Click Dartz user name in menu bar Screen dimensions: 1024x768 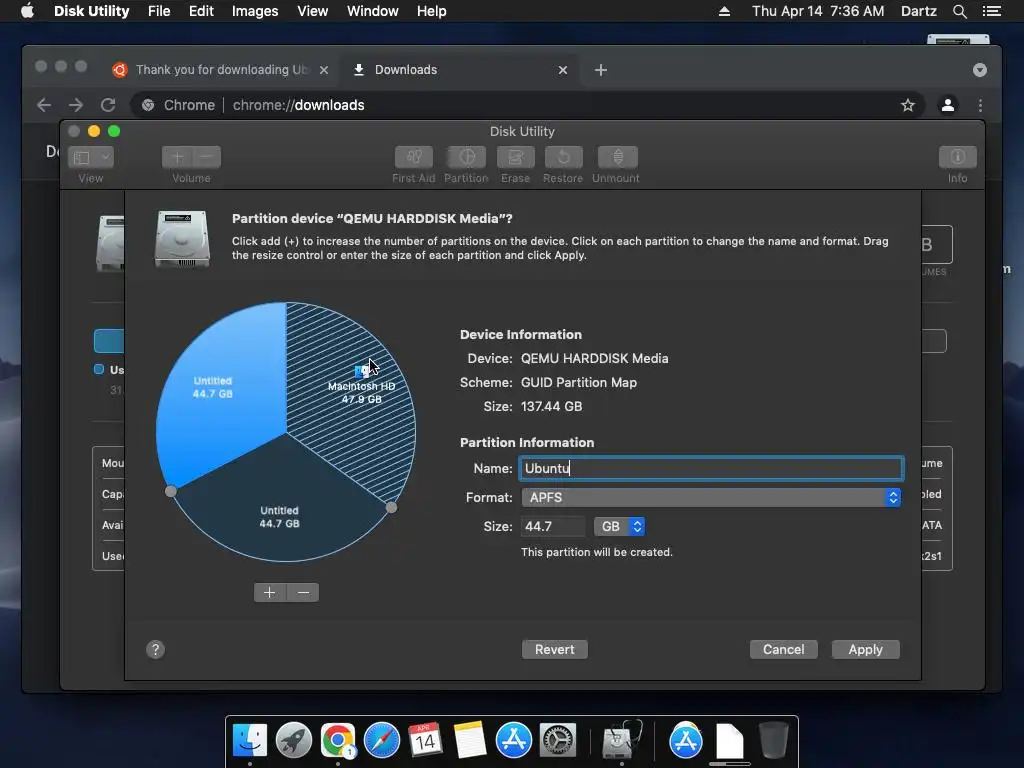pos(918,11)
